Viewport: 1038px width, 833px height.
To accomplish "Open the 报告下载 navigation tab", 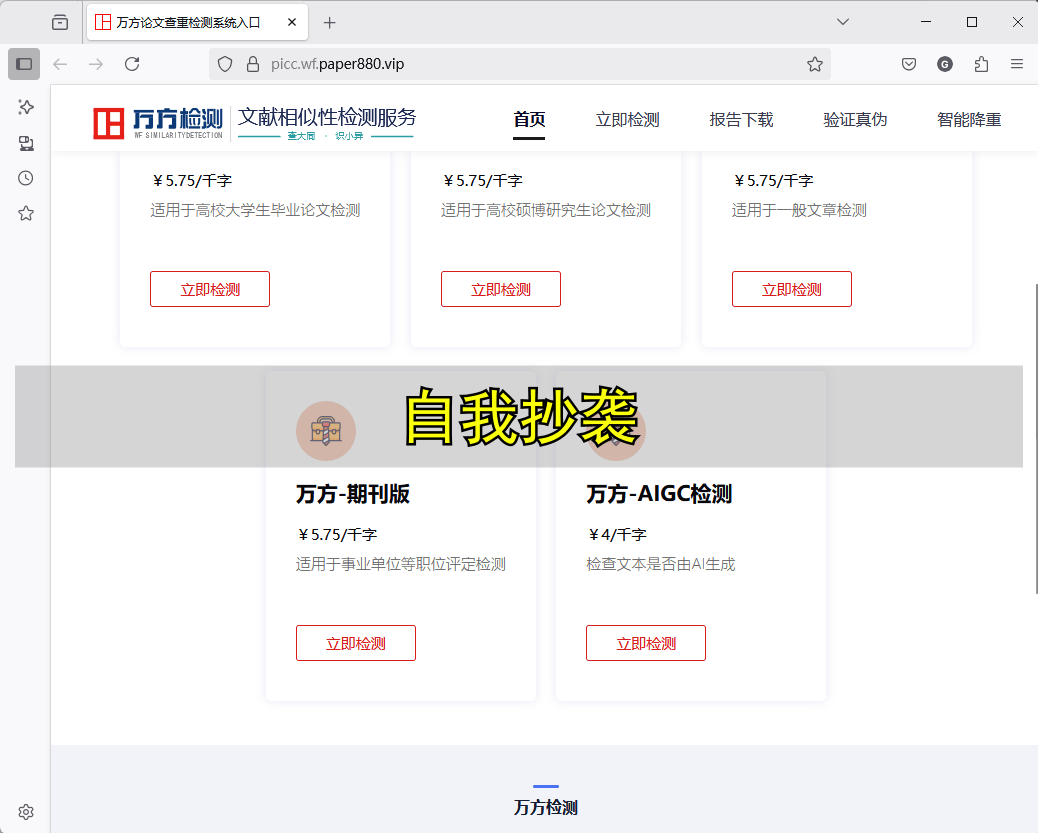I will click(x=741, y=120).
